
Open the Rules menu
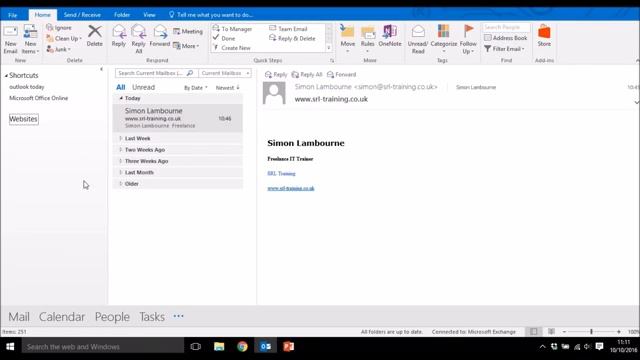point(367,39)
